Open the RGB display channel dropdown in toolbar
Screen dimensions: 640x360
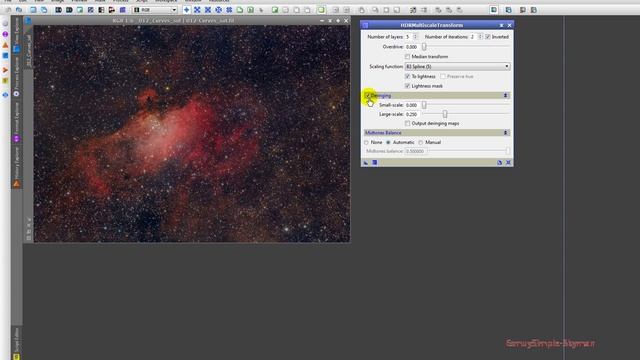[155, 9]
